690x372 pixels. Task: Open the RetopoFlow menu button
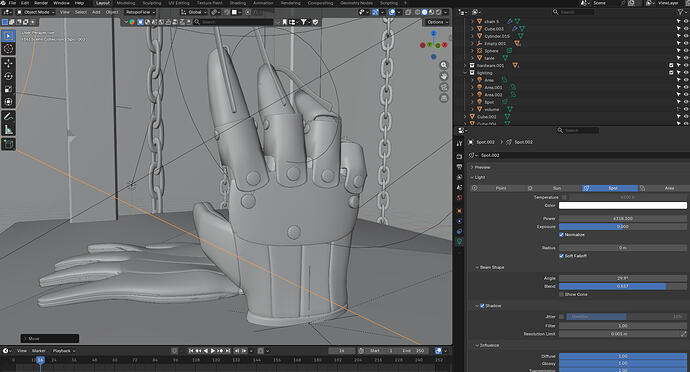[140, 12]
